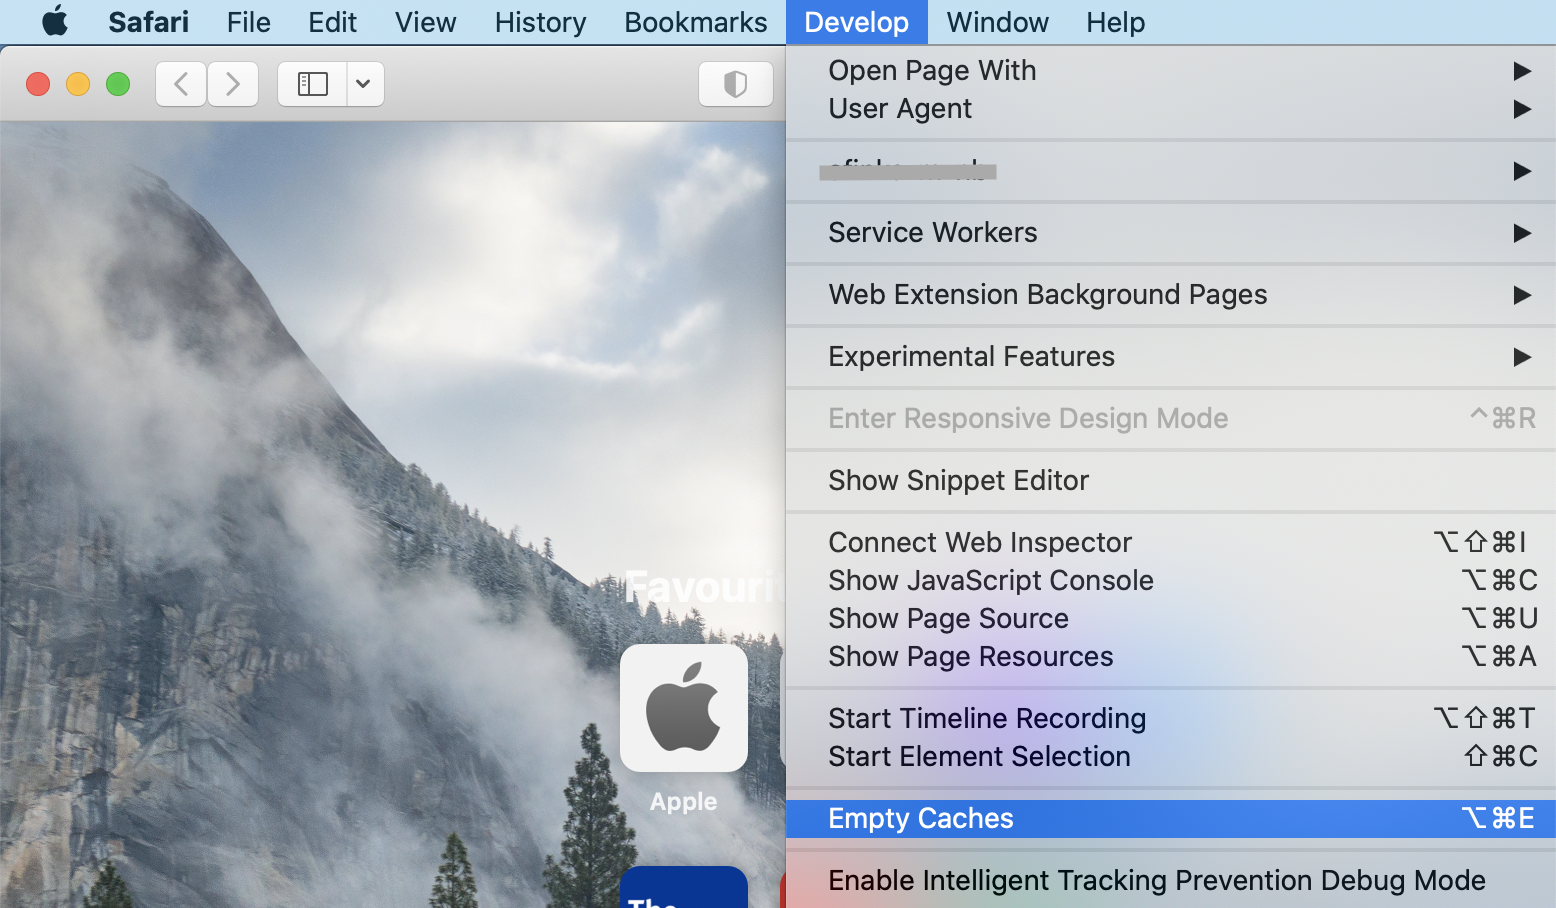
Task: Choose Connect Web Inspector
Action: click(1171, 543)
